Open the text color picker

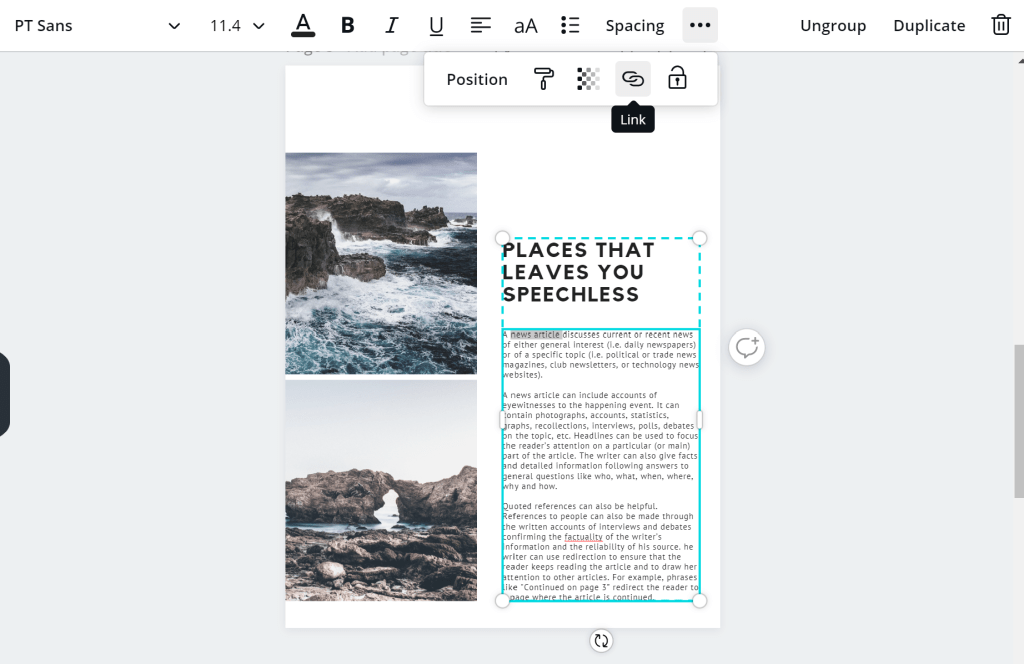point(303,25)
